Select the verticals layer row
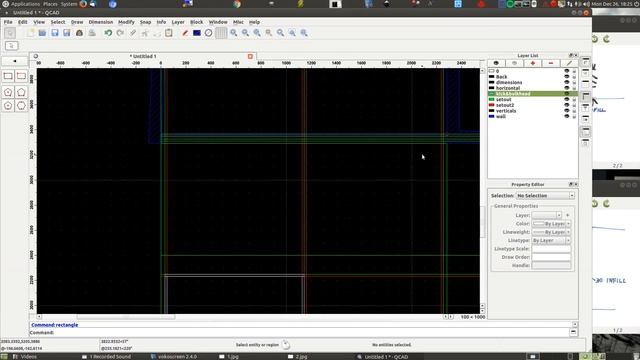 [533, 111]
